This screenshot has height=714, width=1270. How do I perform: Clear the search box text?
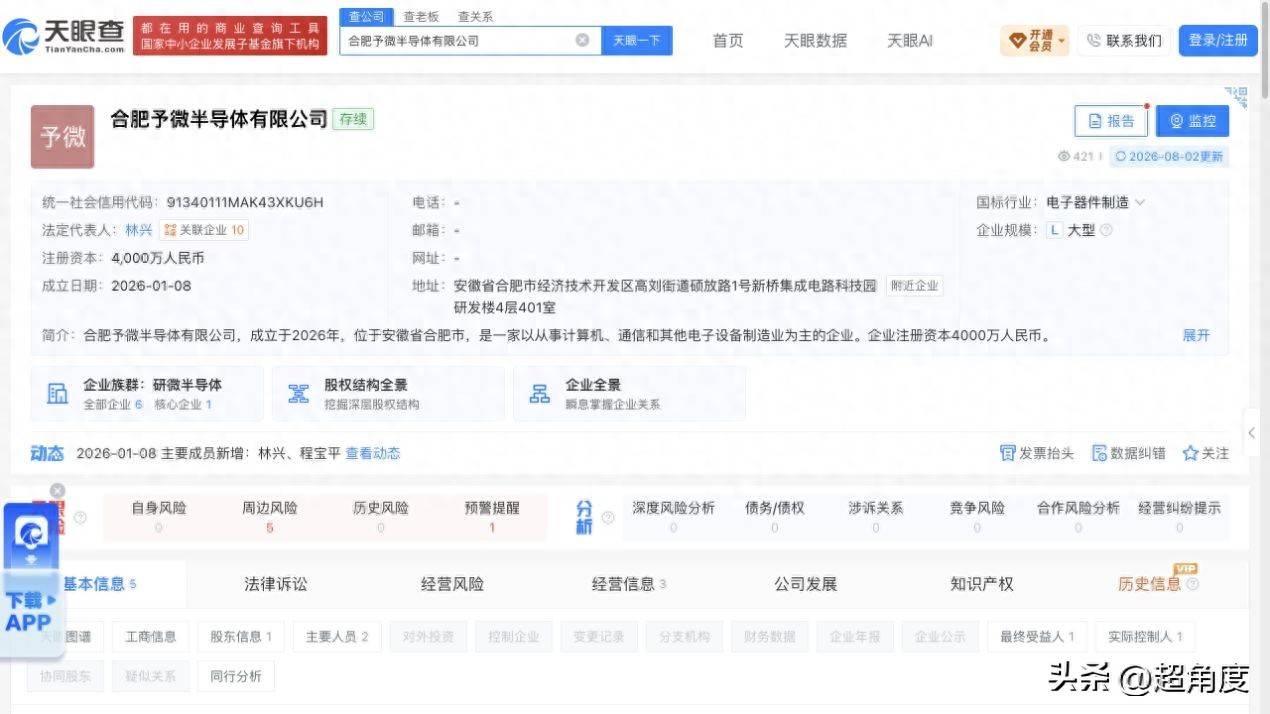click(582, 40)
